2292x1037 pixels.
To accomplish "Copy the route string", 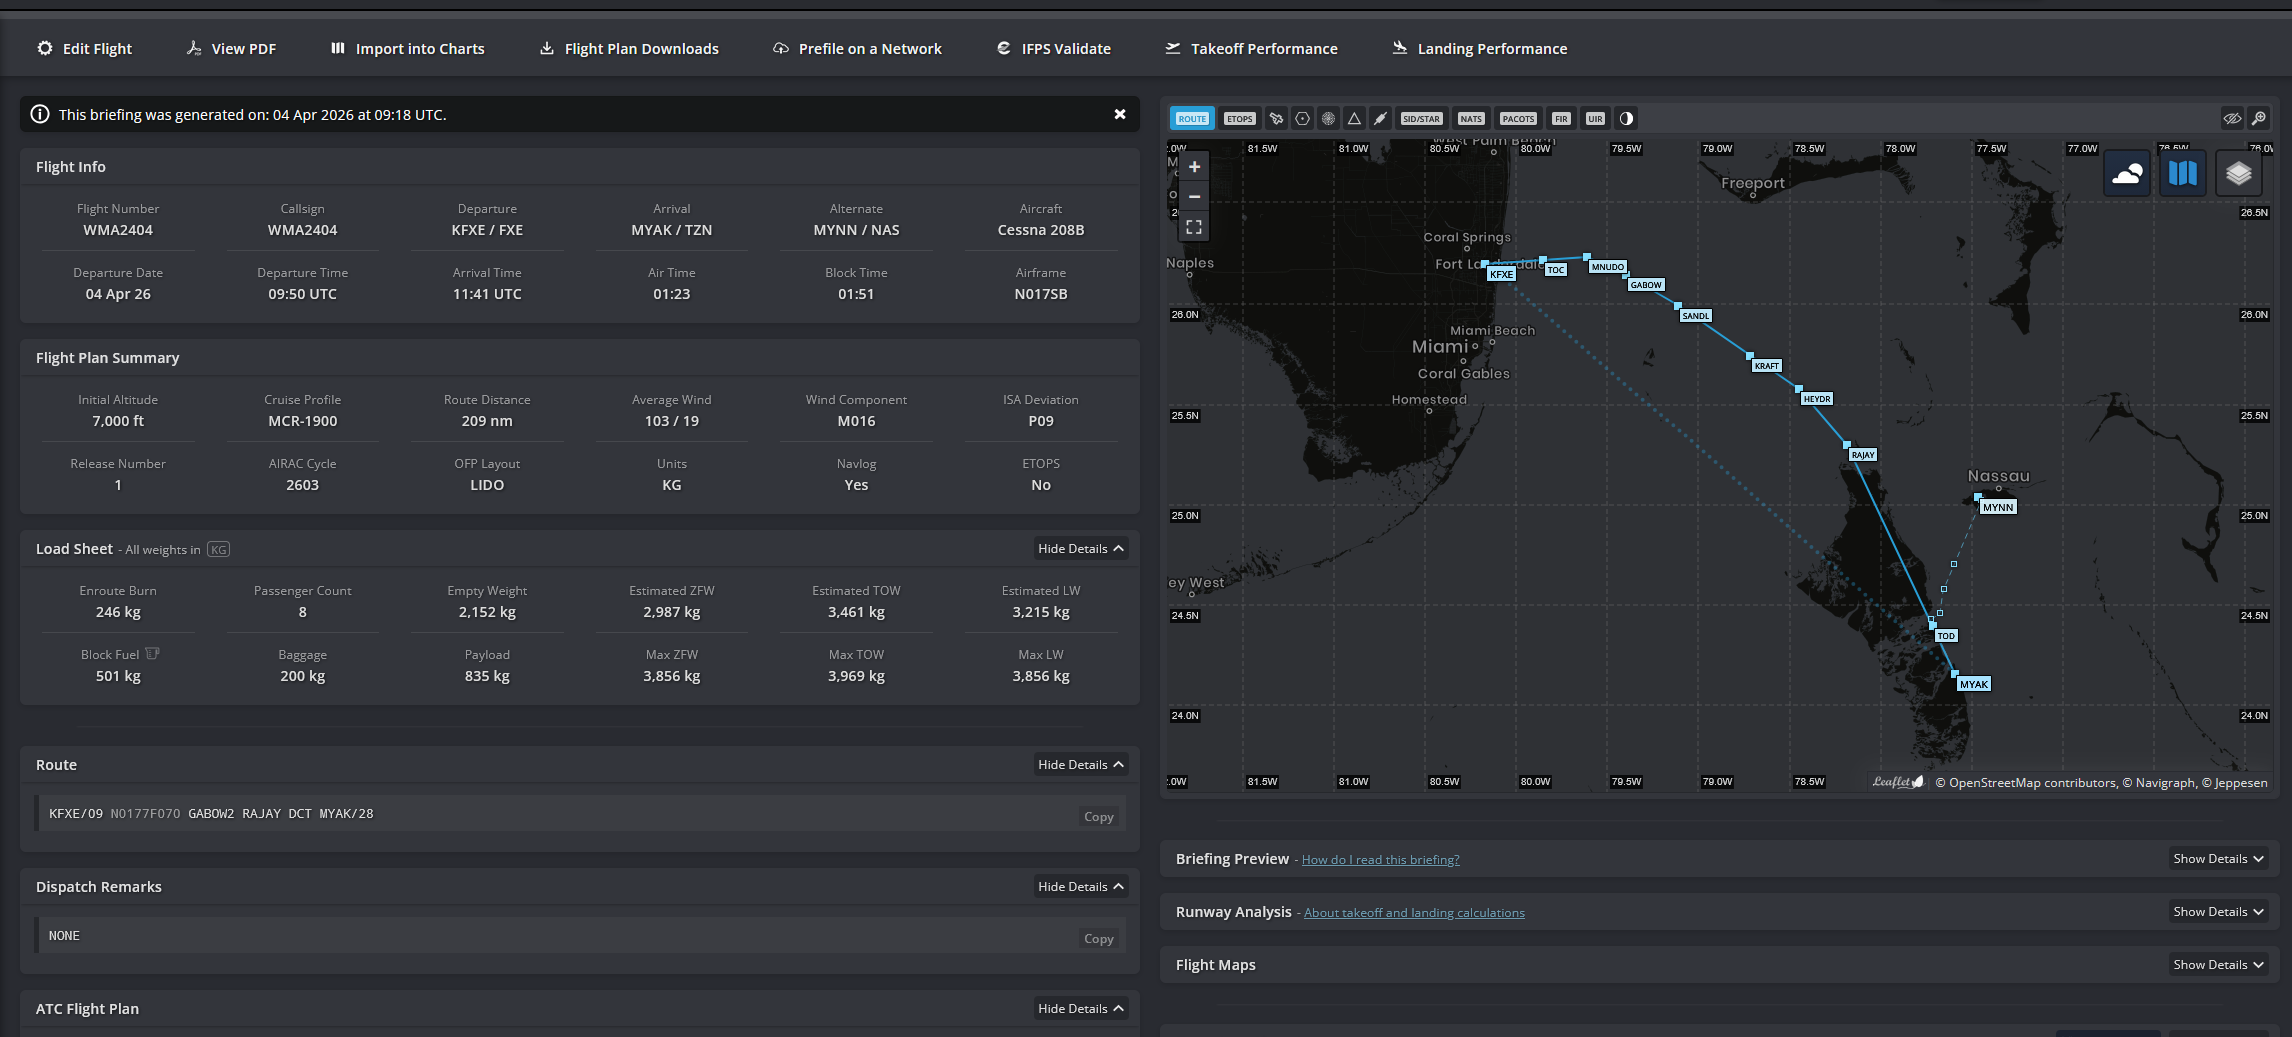I will [1098, 816].
